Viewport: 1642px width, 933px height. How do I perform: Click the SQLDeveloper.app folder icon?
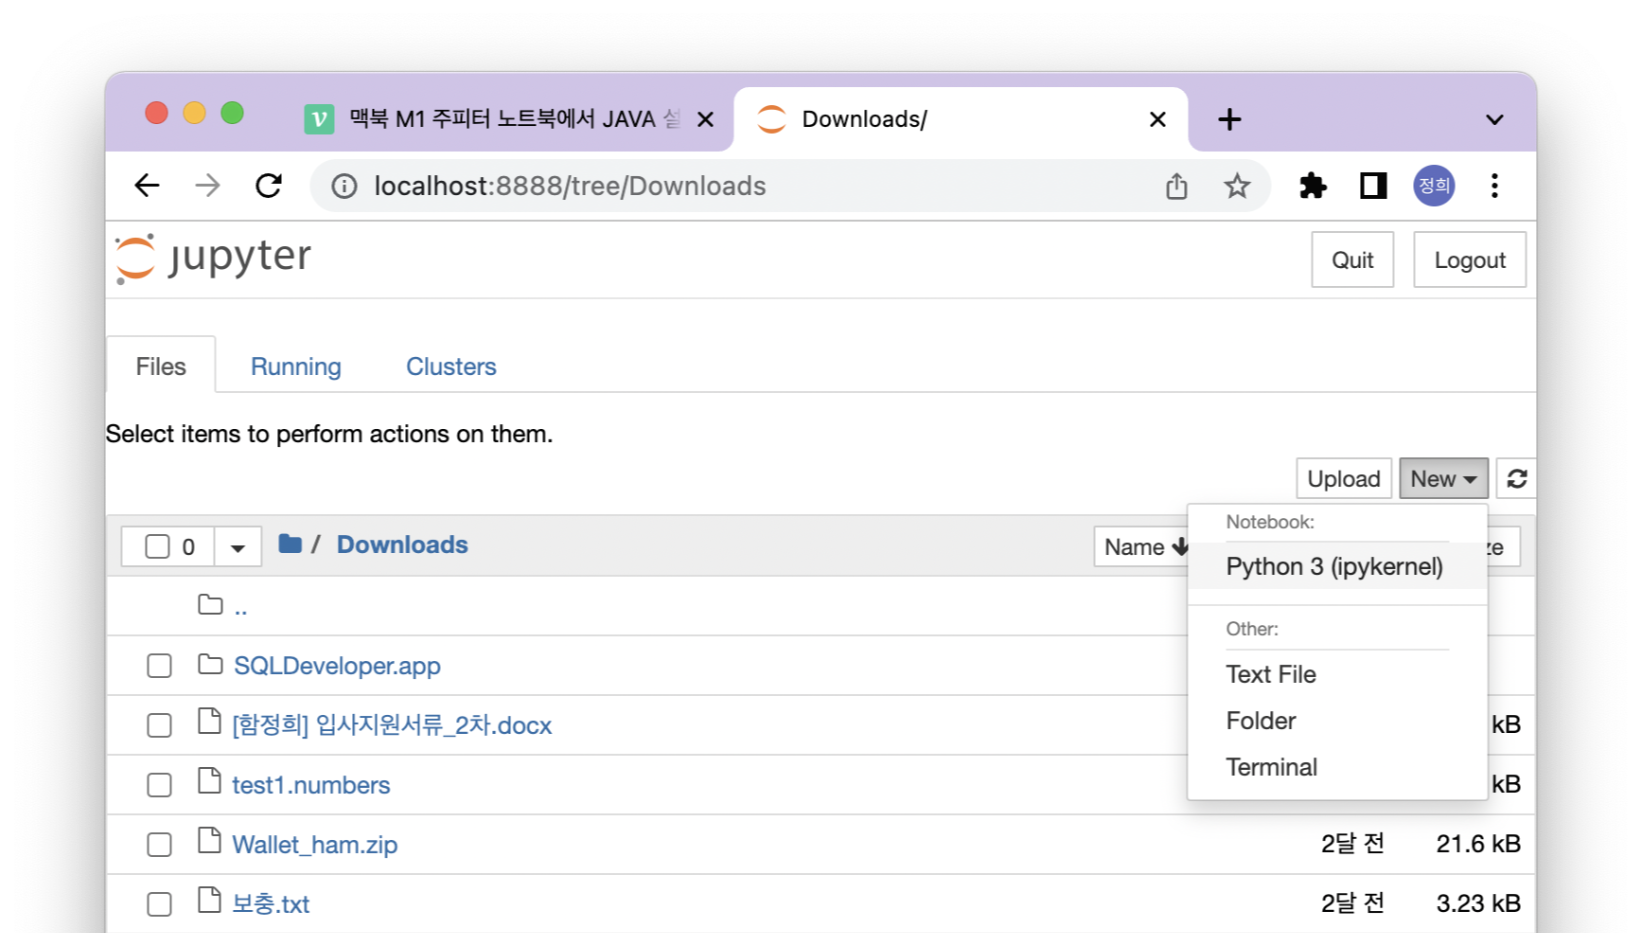[210, 665]
